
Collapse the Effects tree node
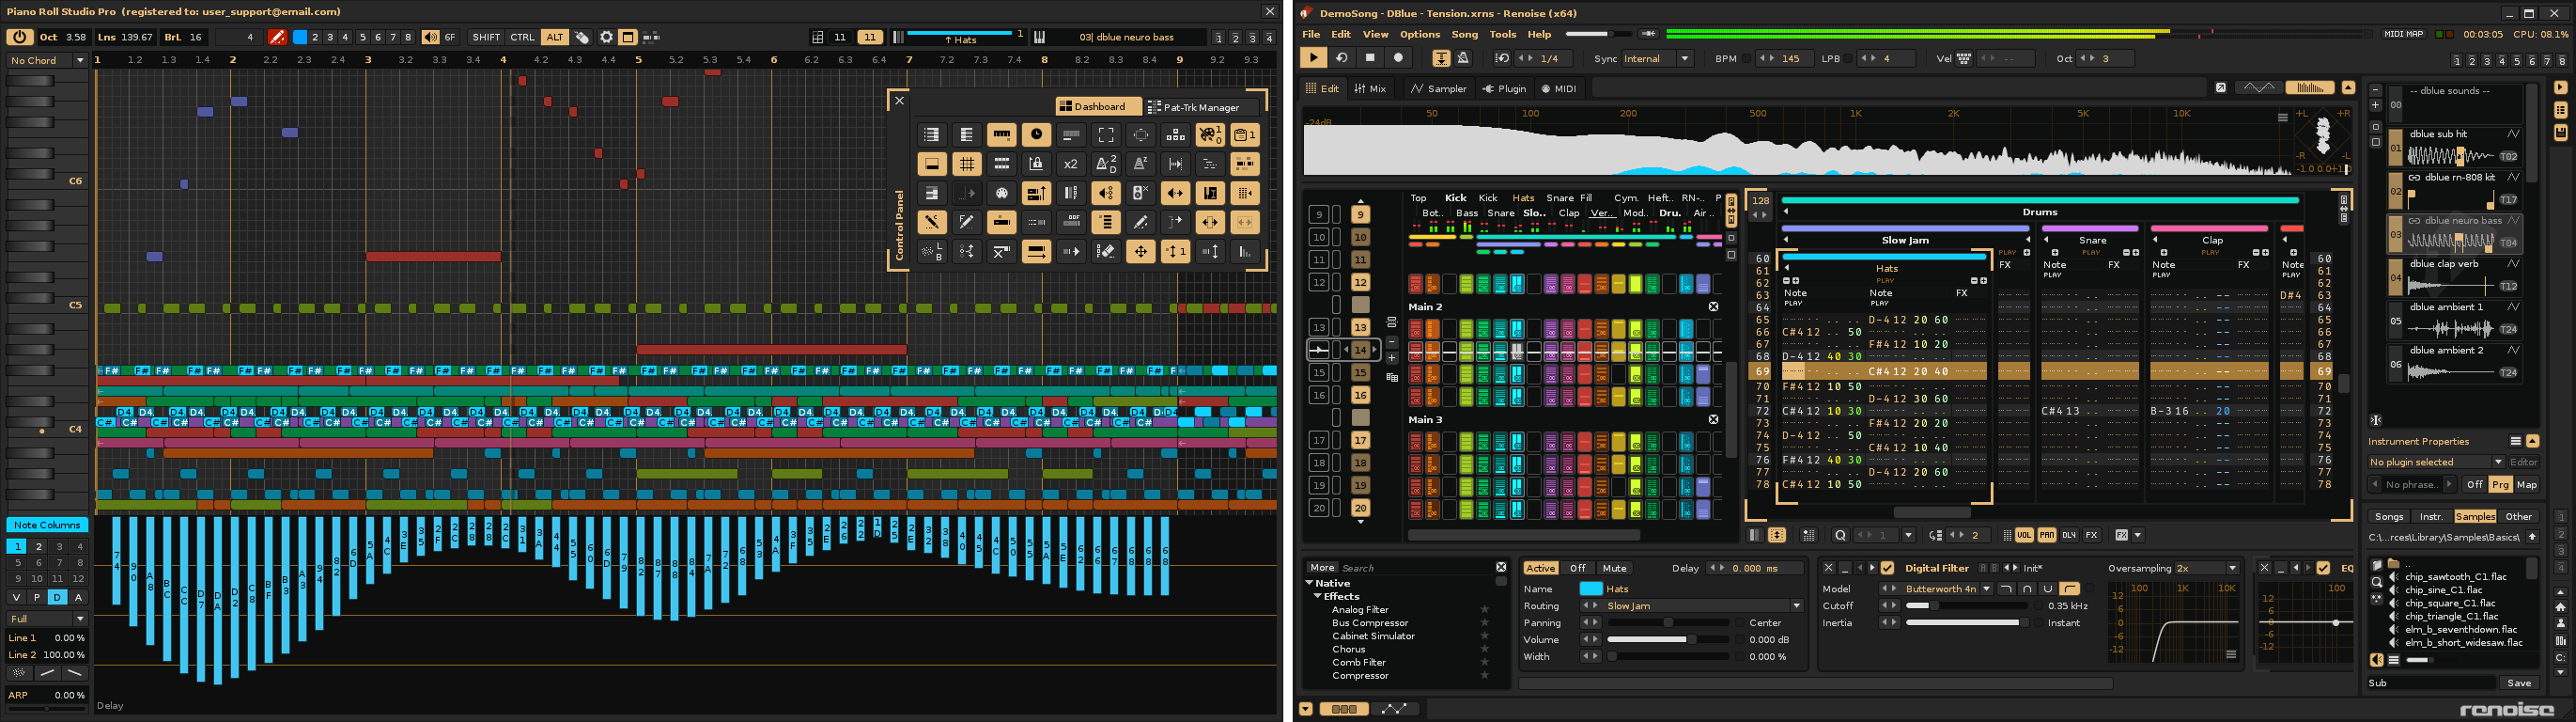[1318, 596]
